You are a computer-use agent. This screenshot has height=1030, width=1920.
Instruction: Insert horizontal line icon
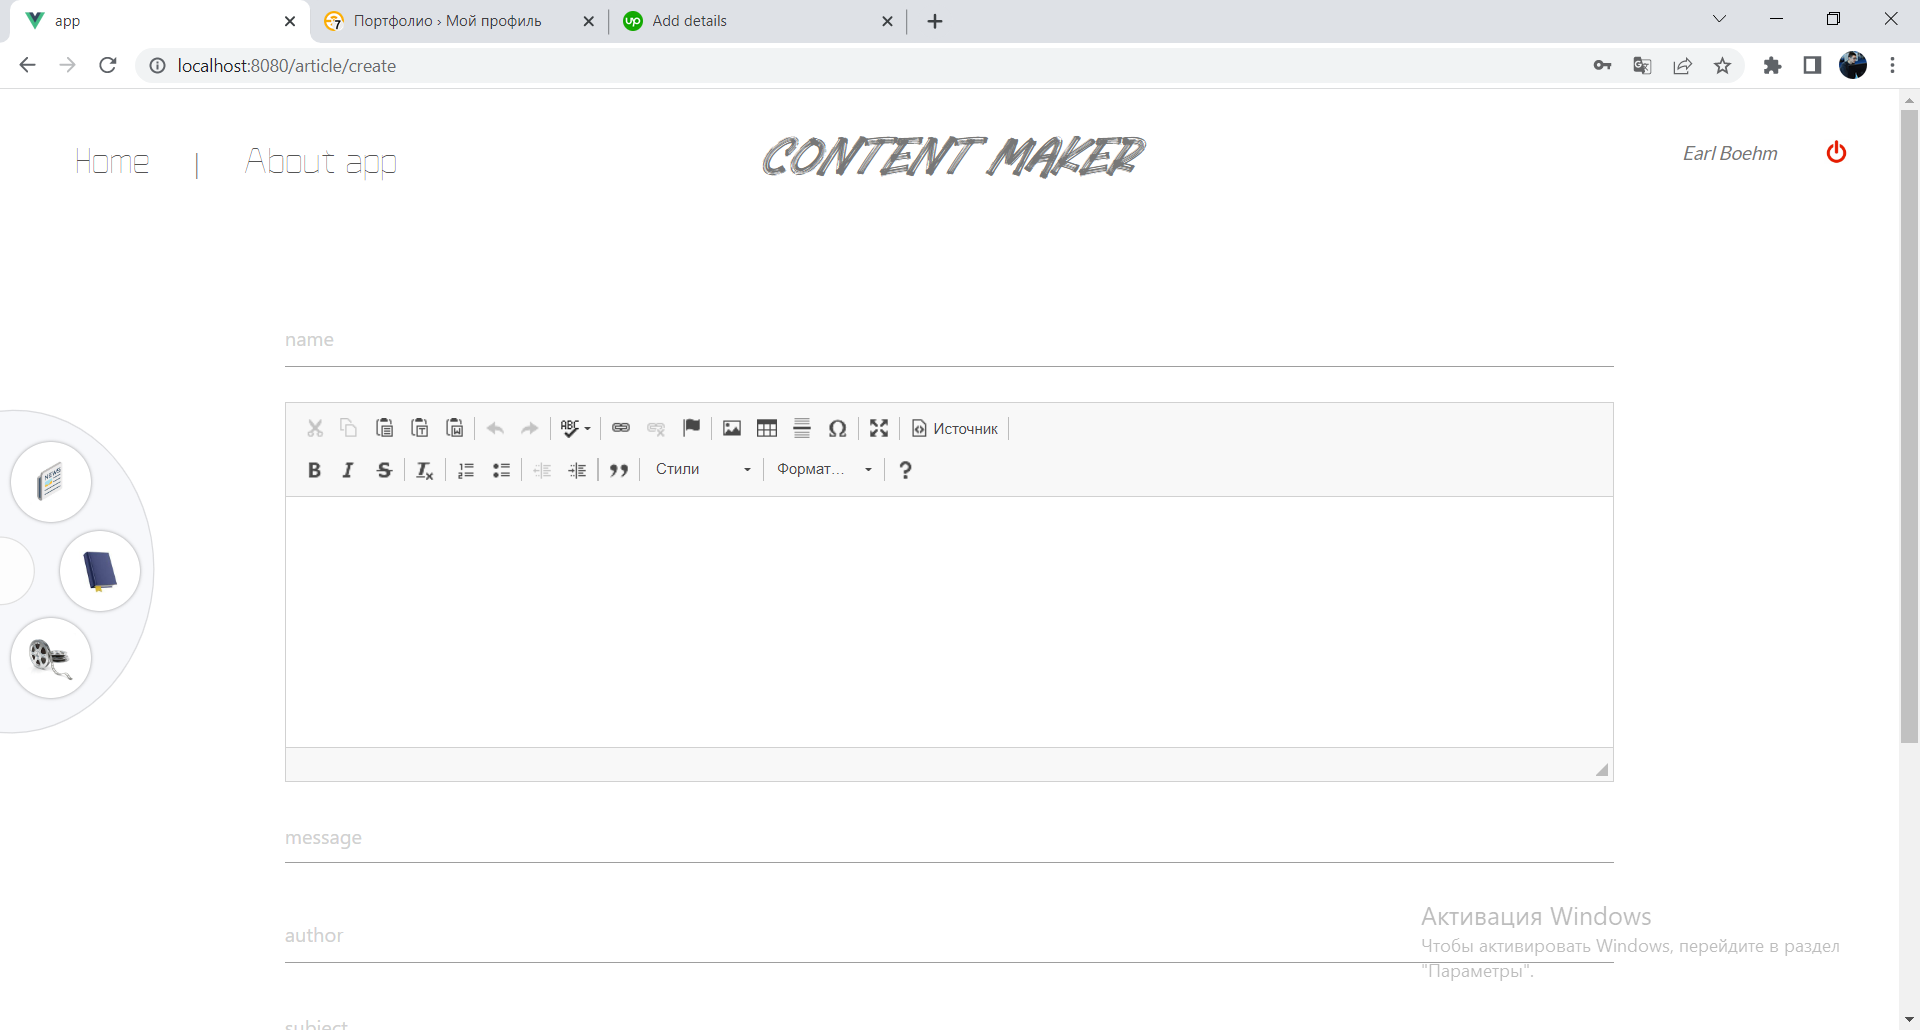tap(802, 428)
